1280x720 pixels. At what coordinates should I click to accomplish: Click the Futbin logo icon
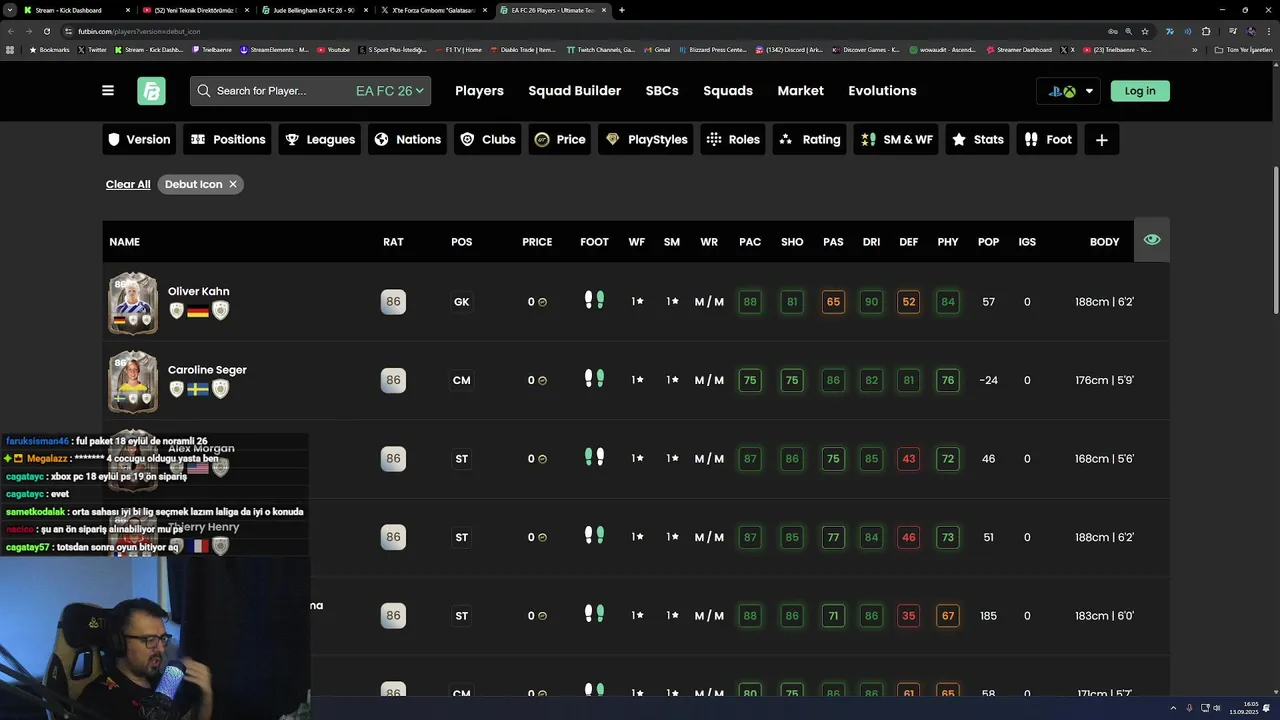click(x=151, y=91)
